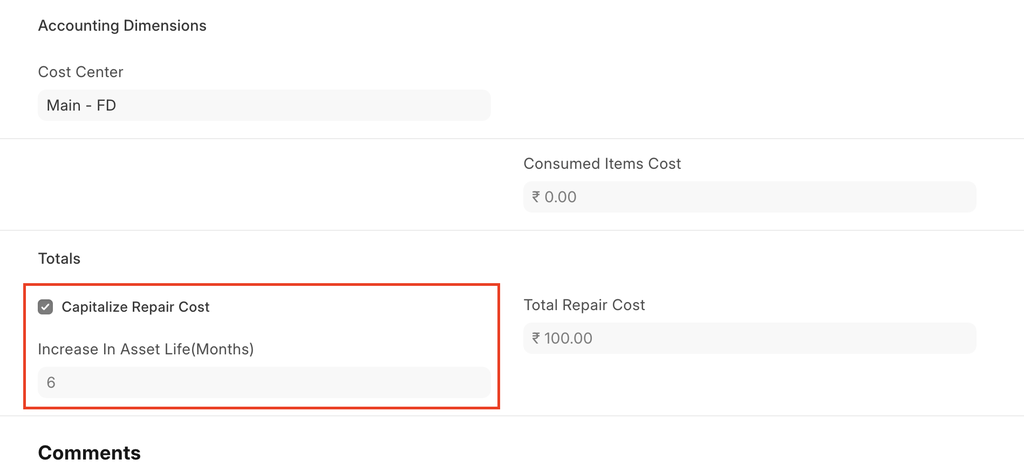Image resolution: width=1024 pixels, height=466 pixels.
Task: Select the Main - FD value text
Action: click(x=81, y=105)
